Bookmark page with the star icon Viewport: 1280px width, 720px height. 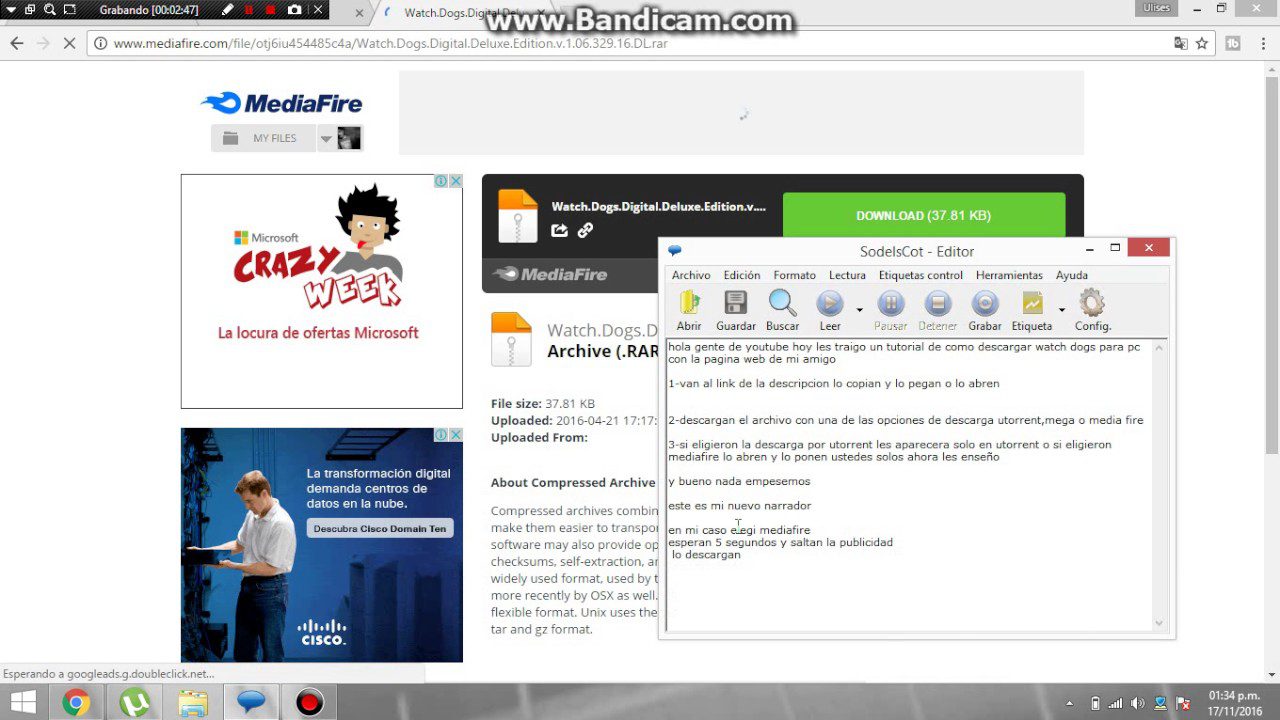pos(1202,43)
